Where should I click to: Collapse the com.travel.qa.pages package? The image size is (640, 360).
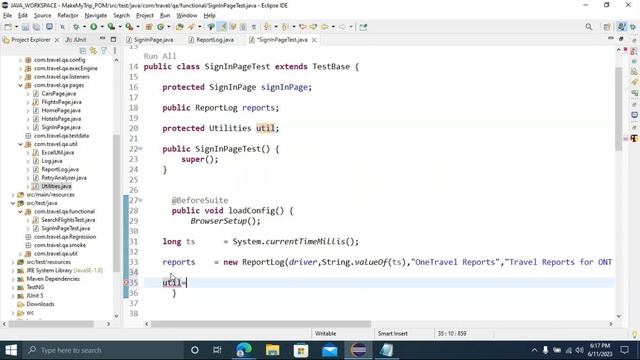(x=20, y=85)
